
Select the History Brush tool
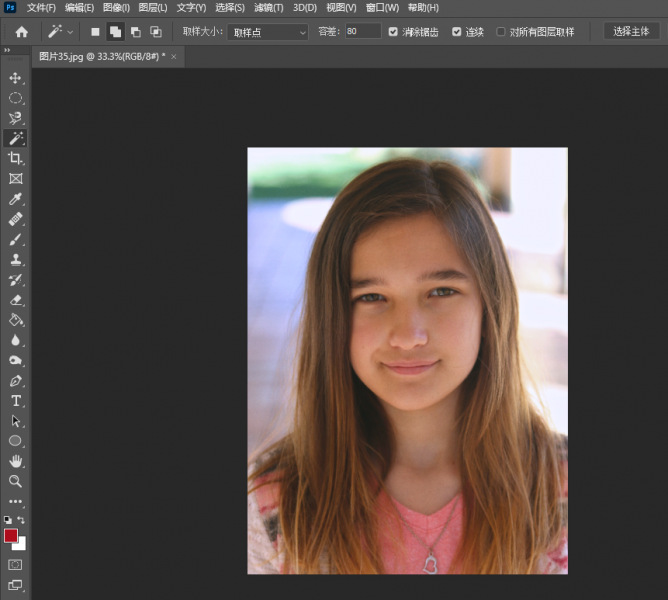tap(15, 280)
